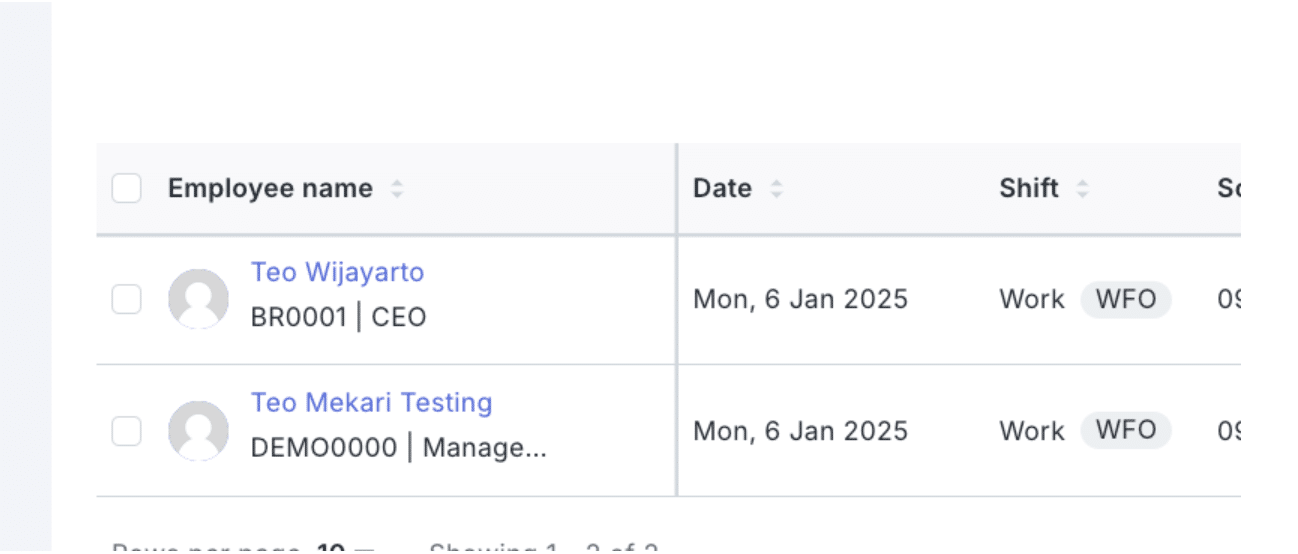Sort by Employee name using sort arrows
Screen dimensions: 1298x554
(x=397, y=189)
